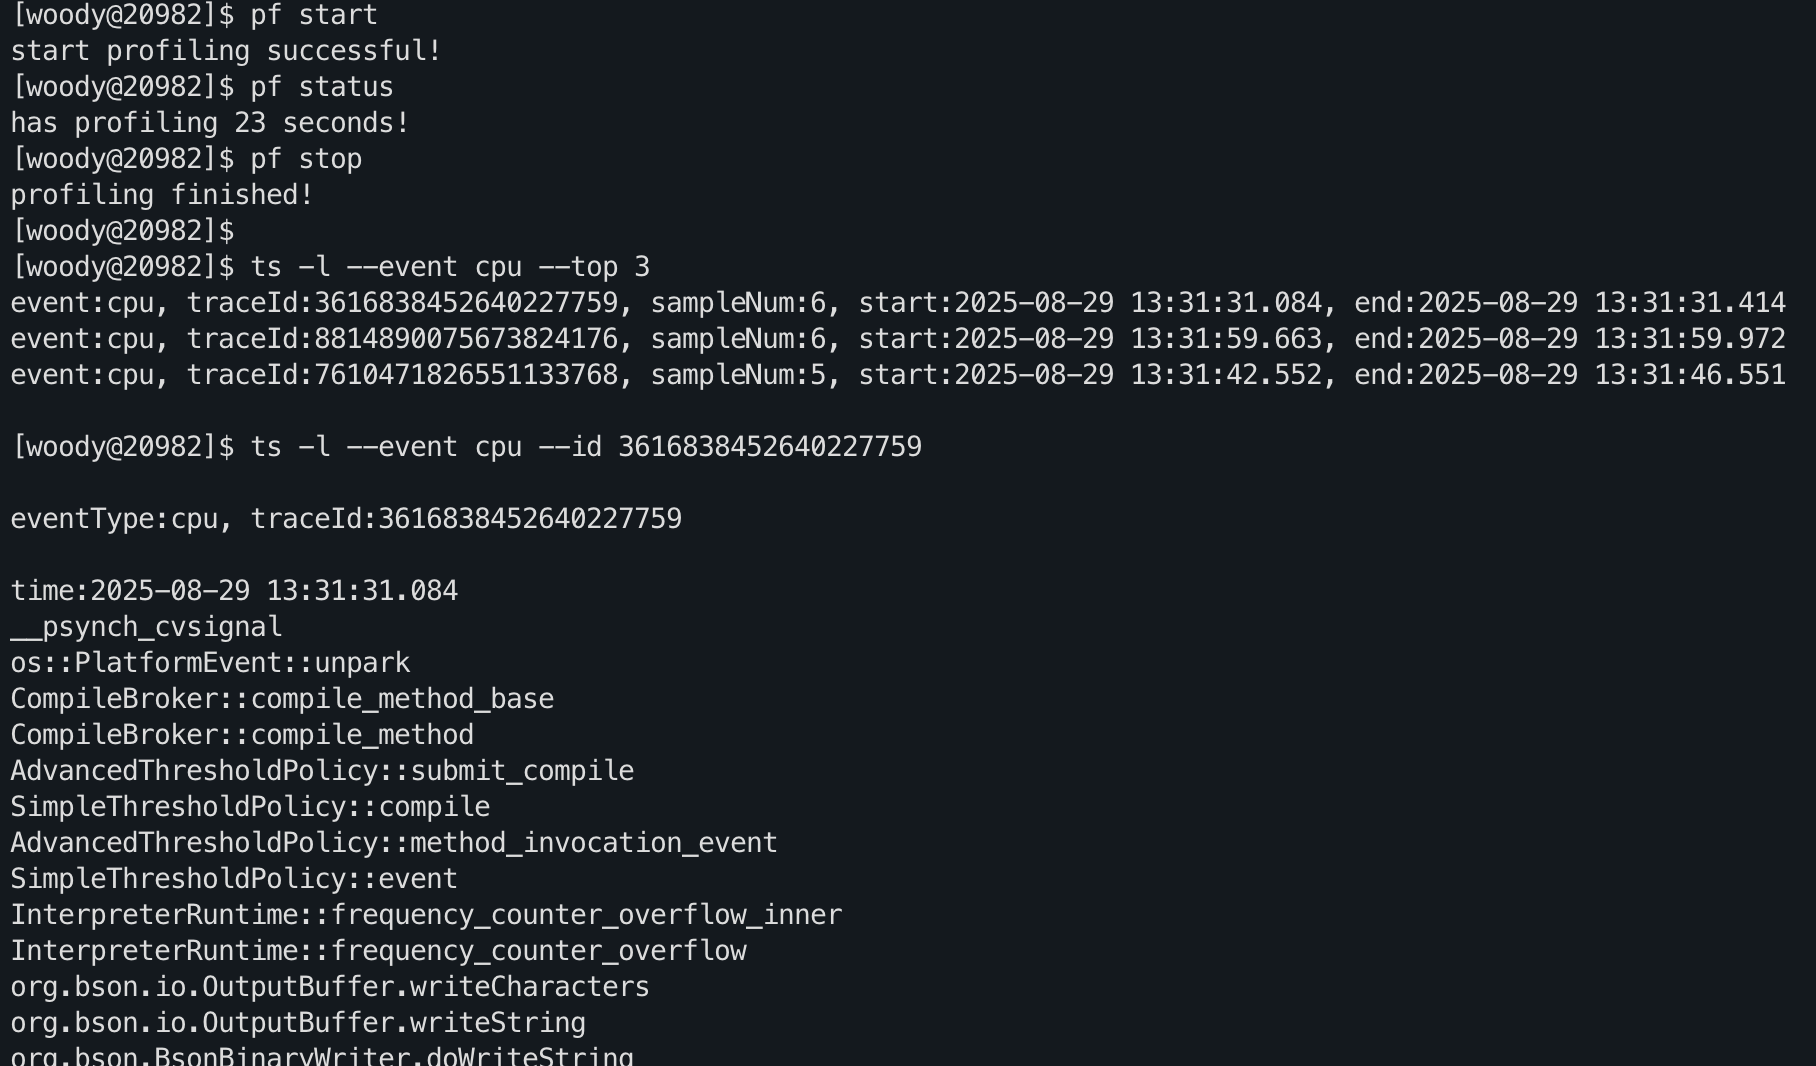The image size is (1816, 1066).
Task: Click the 'sampleNum:5' value
Action: click(x=738, y=375)
